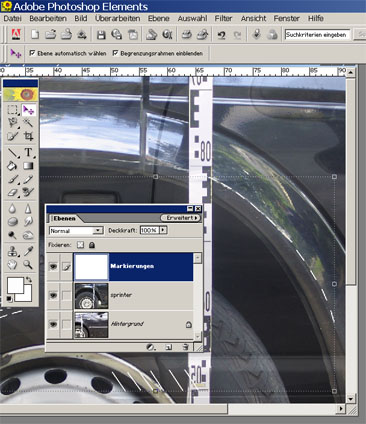
Task: Toggle transparent pixels lock next to Fixieren
Action: coord(80,245)
